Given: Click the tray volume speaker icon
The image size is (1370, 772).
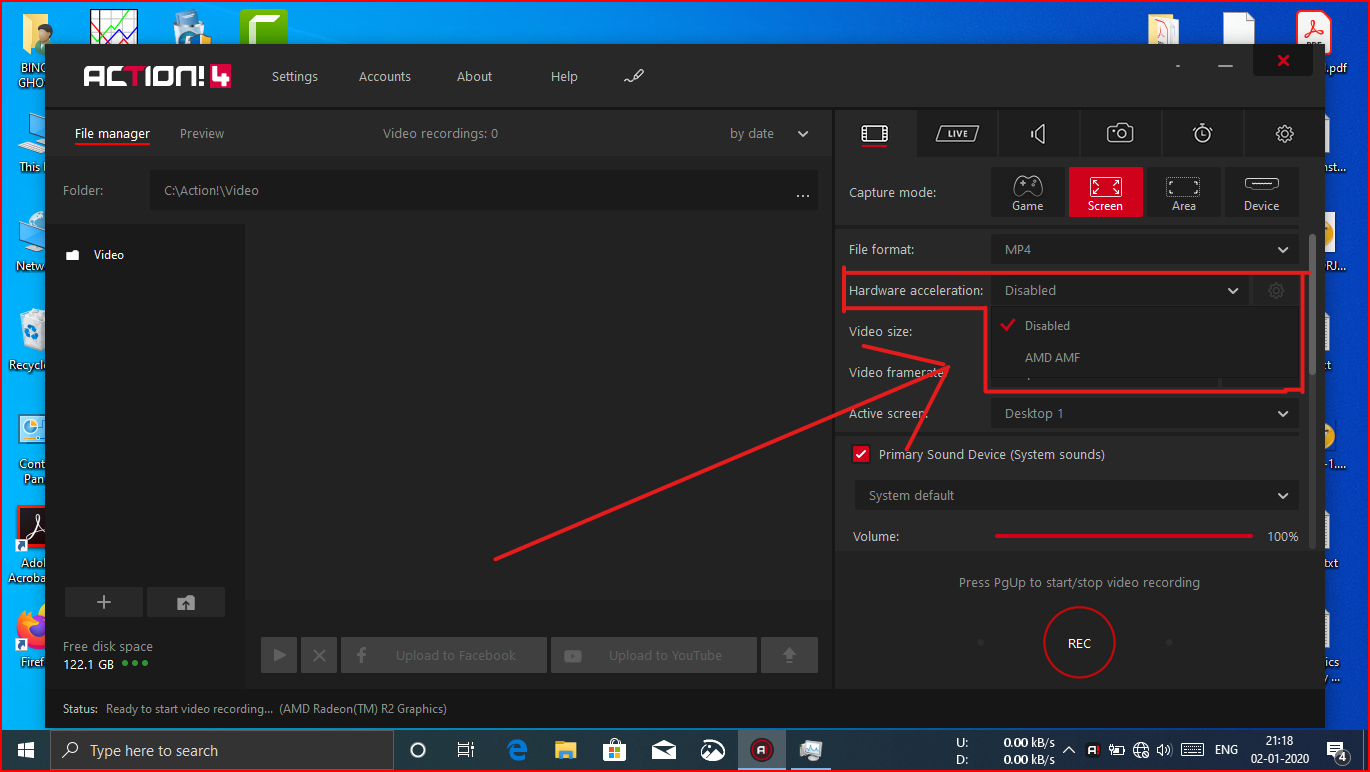Looking at the screenshot, I should (1164, 750).
